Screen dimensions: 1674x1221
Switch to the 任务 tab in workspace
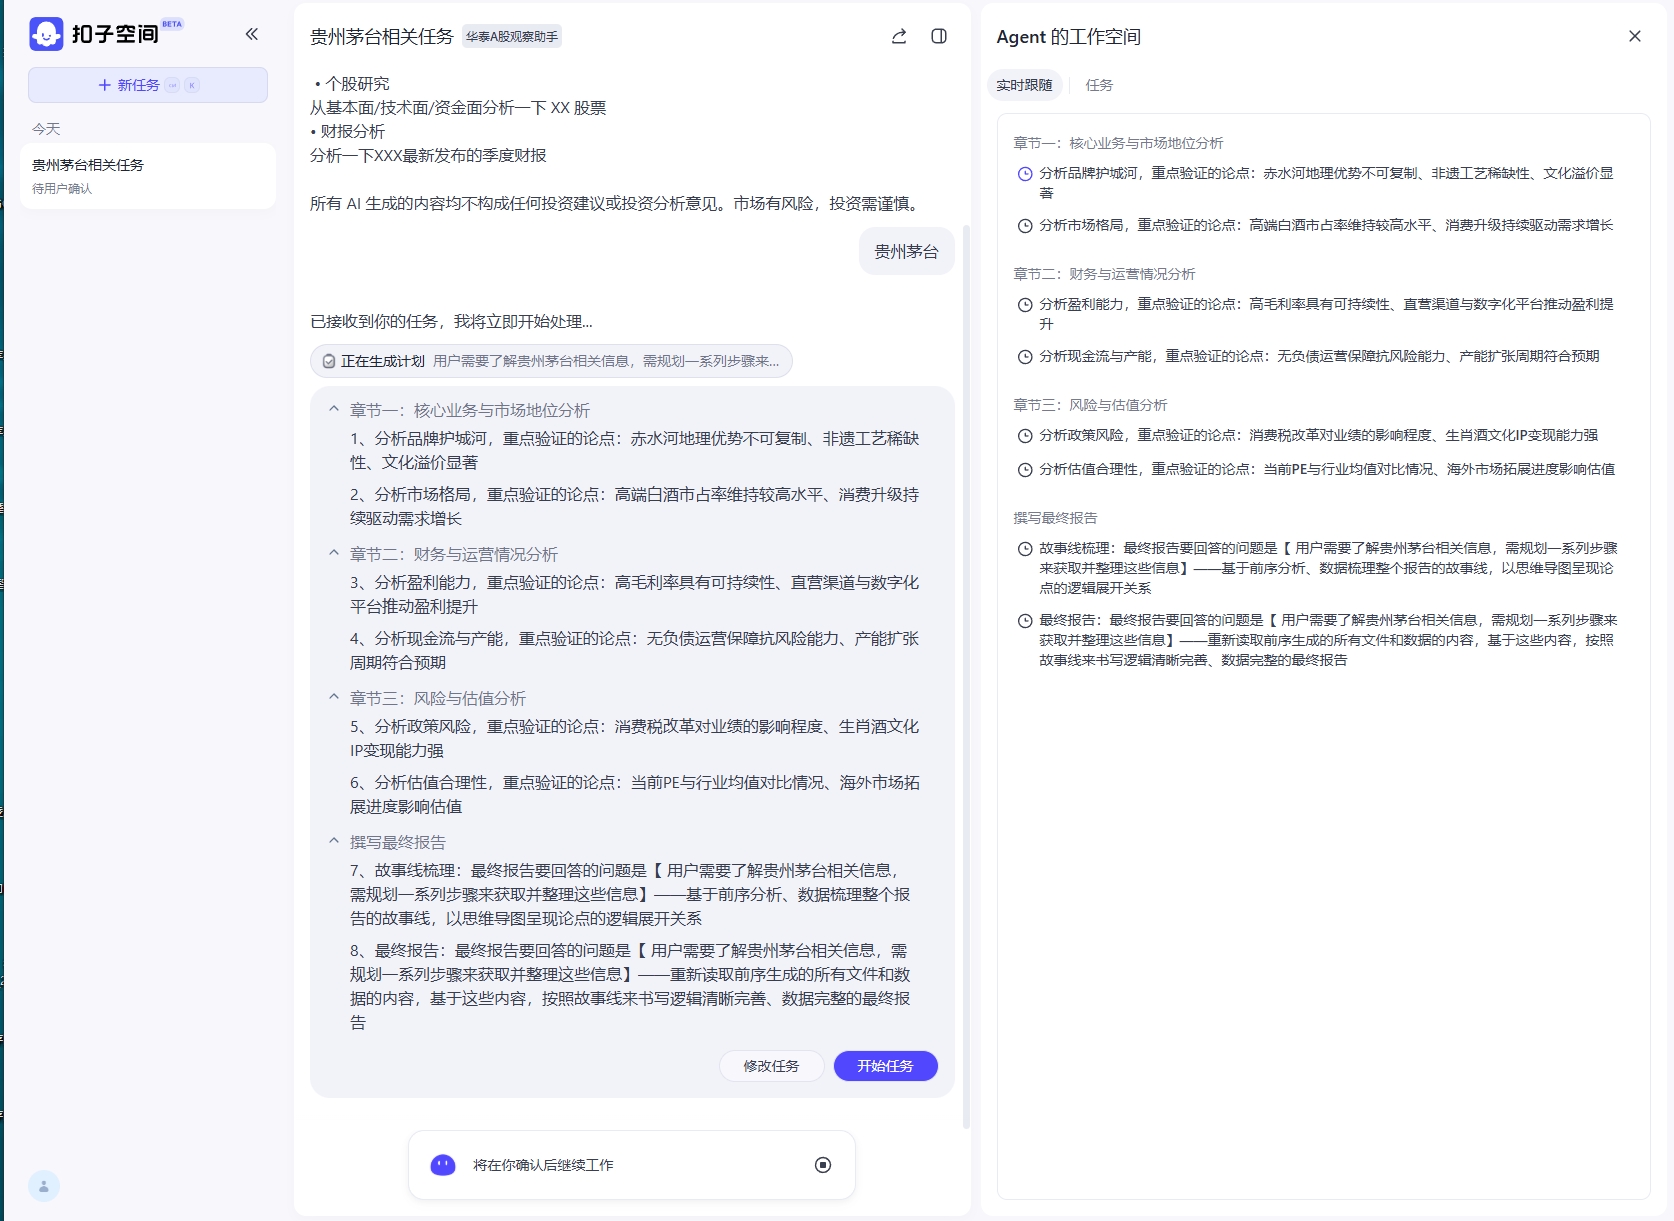[x=1099, y=85]
